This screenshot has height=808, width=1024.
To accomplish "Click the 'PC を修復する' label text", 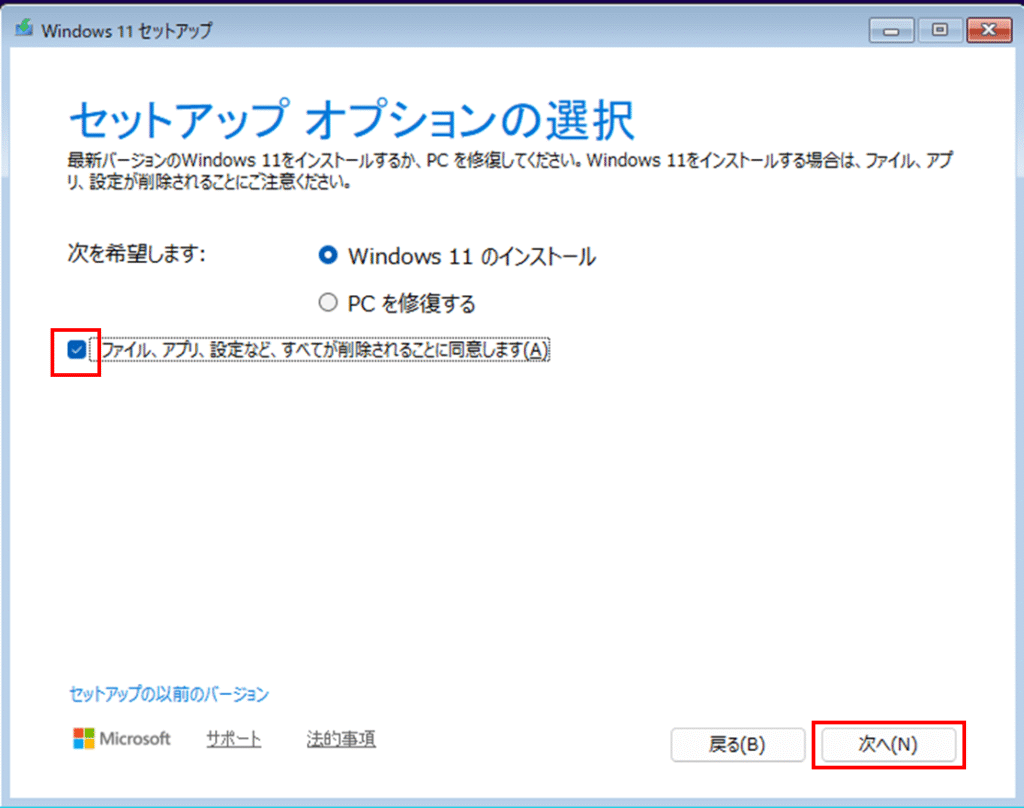I will click(411, 303).
